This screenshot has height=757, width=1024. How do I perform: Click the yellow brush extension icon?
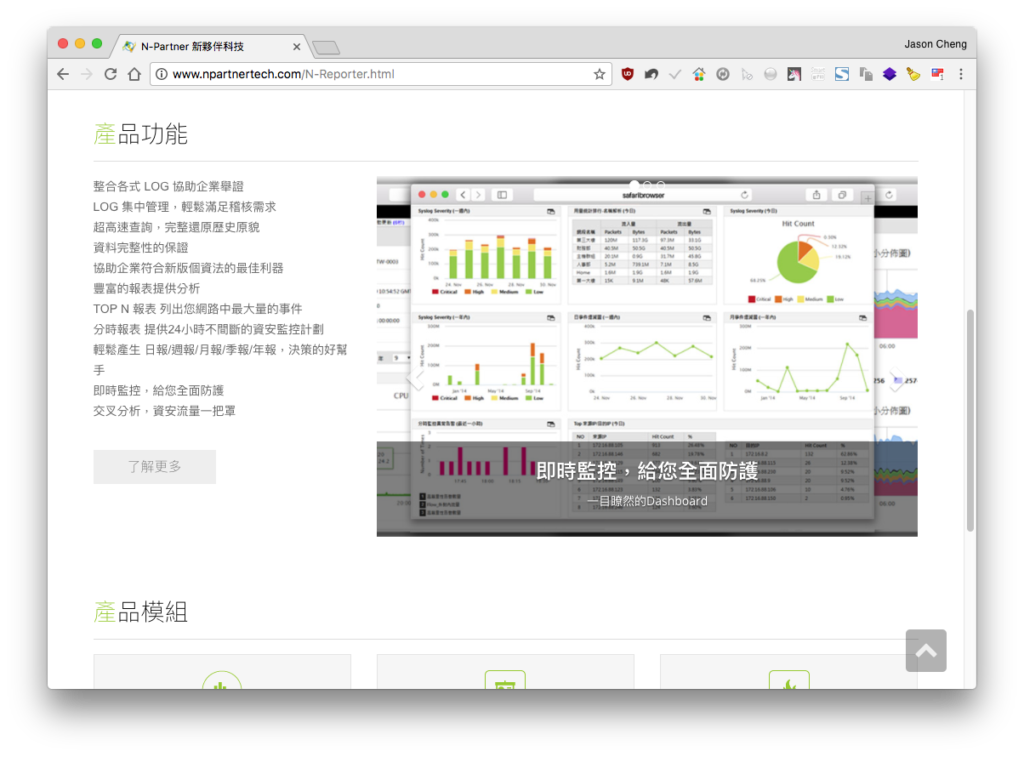[x=913, y=74]
